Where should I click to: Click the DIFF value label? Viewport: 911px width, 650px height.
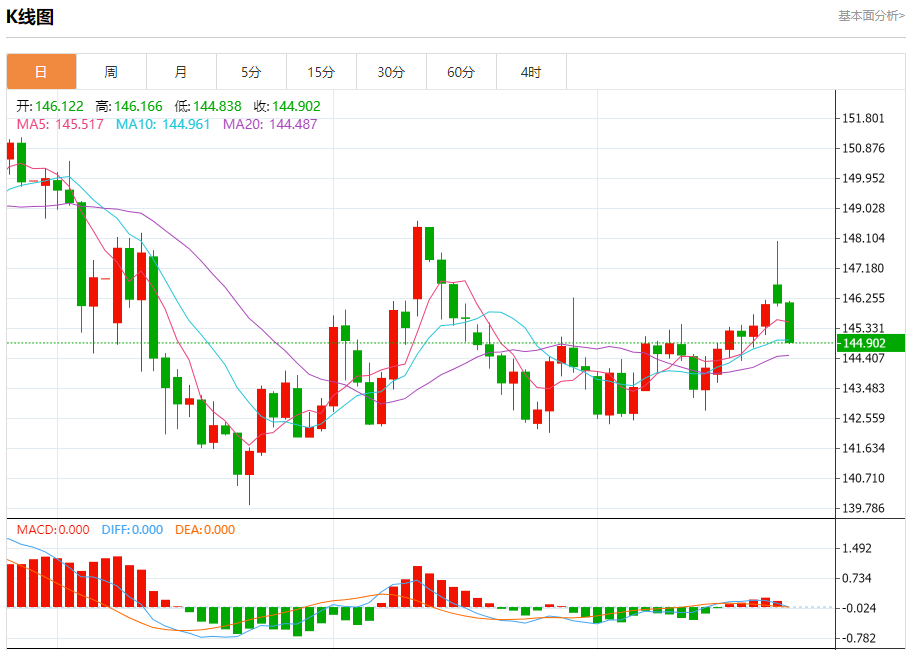(132, 530)
